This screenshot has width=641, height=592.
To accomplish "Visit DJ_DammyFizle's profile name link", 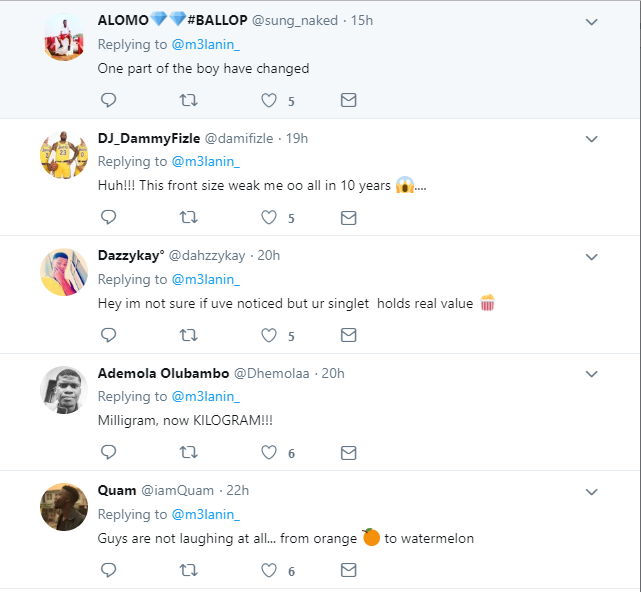I will (x=148, y=138).
